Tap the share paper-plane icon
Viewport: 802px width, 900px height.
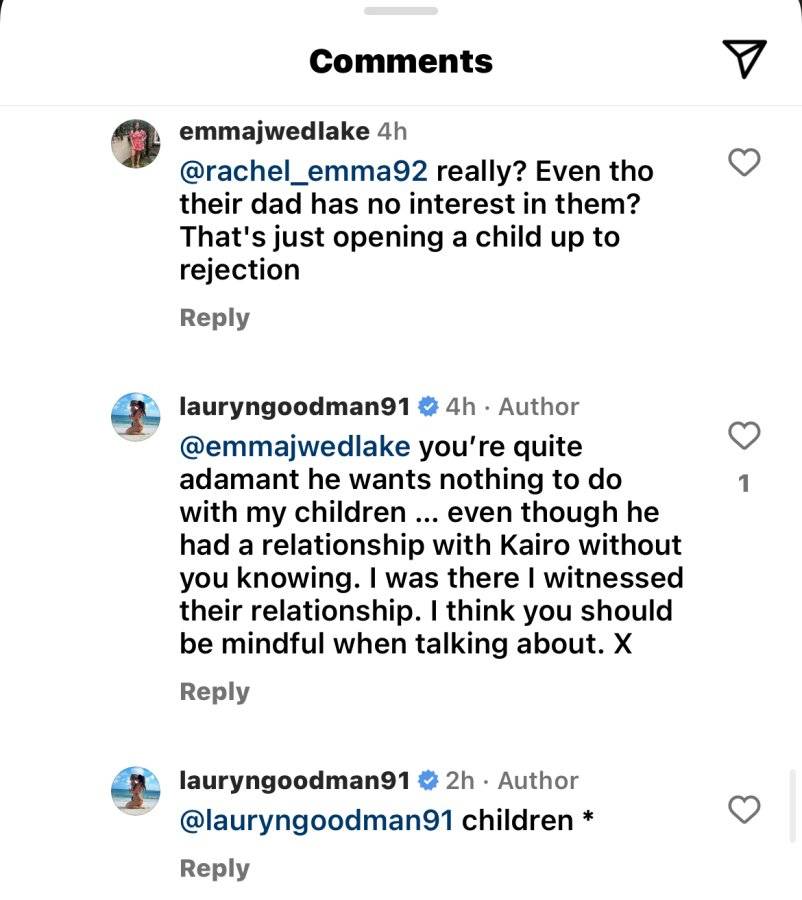[x=744, y=59]
